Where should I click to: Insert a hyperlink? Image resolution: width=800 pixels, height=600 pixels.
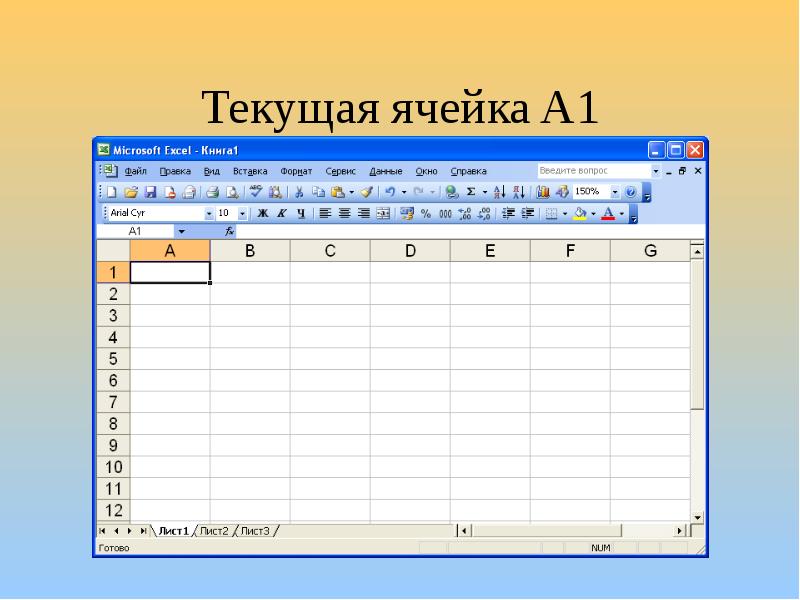(450, 190)
